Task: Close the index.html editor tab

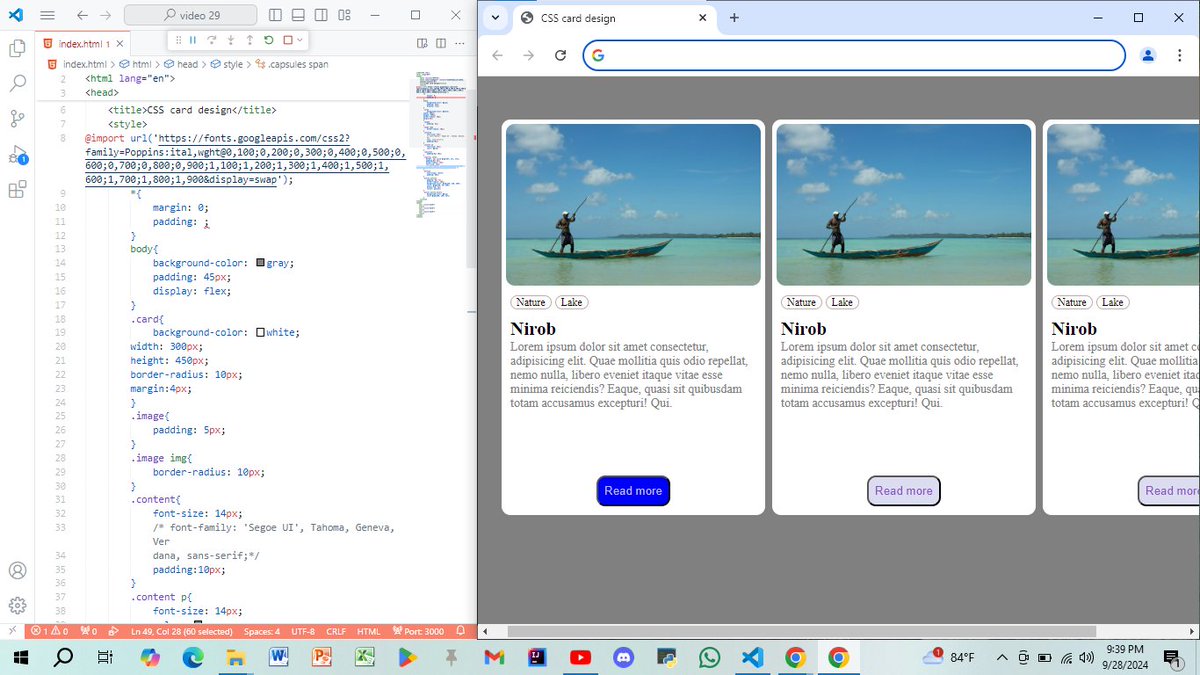Action: (x=121, y=44)
